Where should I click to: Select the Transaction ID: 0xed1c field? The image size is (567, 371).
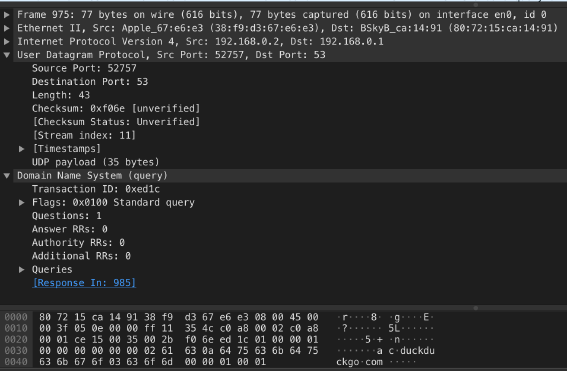click(95, 189)
